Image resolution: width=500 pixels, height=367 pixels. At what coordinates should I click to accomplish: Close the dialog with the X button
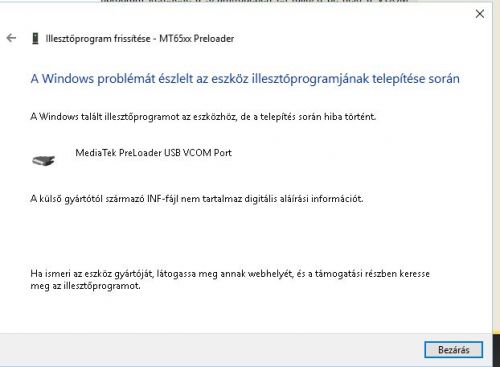coord(480,14)
